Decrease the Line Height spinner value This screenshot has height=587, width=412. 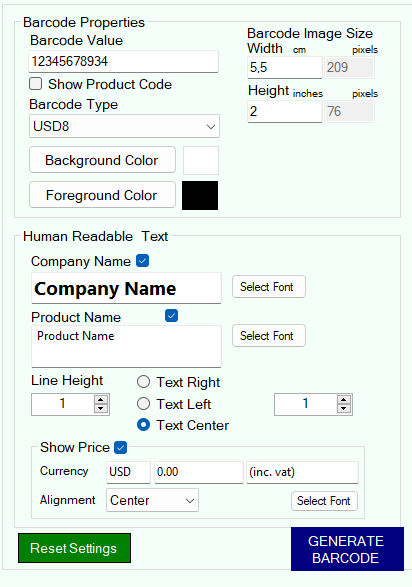(x=101, y=408)
